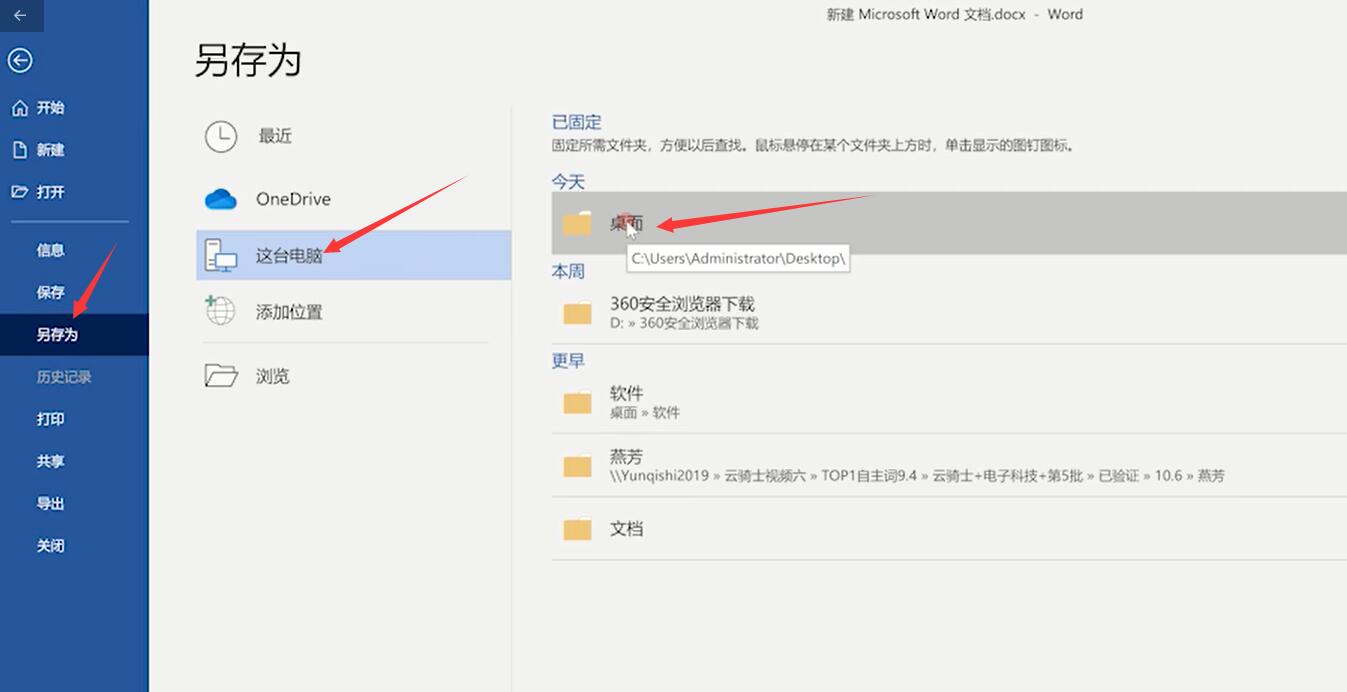
Task: Click the OneDrive cloud icon
Action: point(221,200)
